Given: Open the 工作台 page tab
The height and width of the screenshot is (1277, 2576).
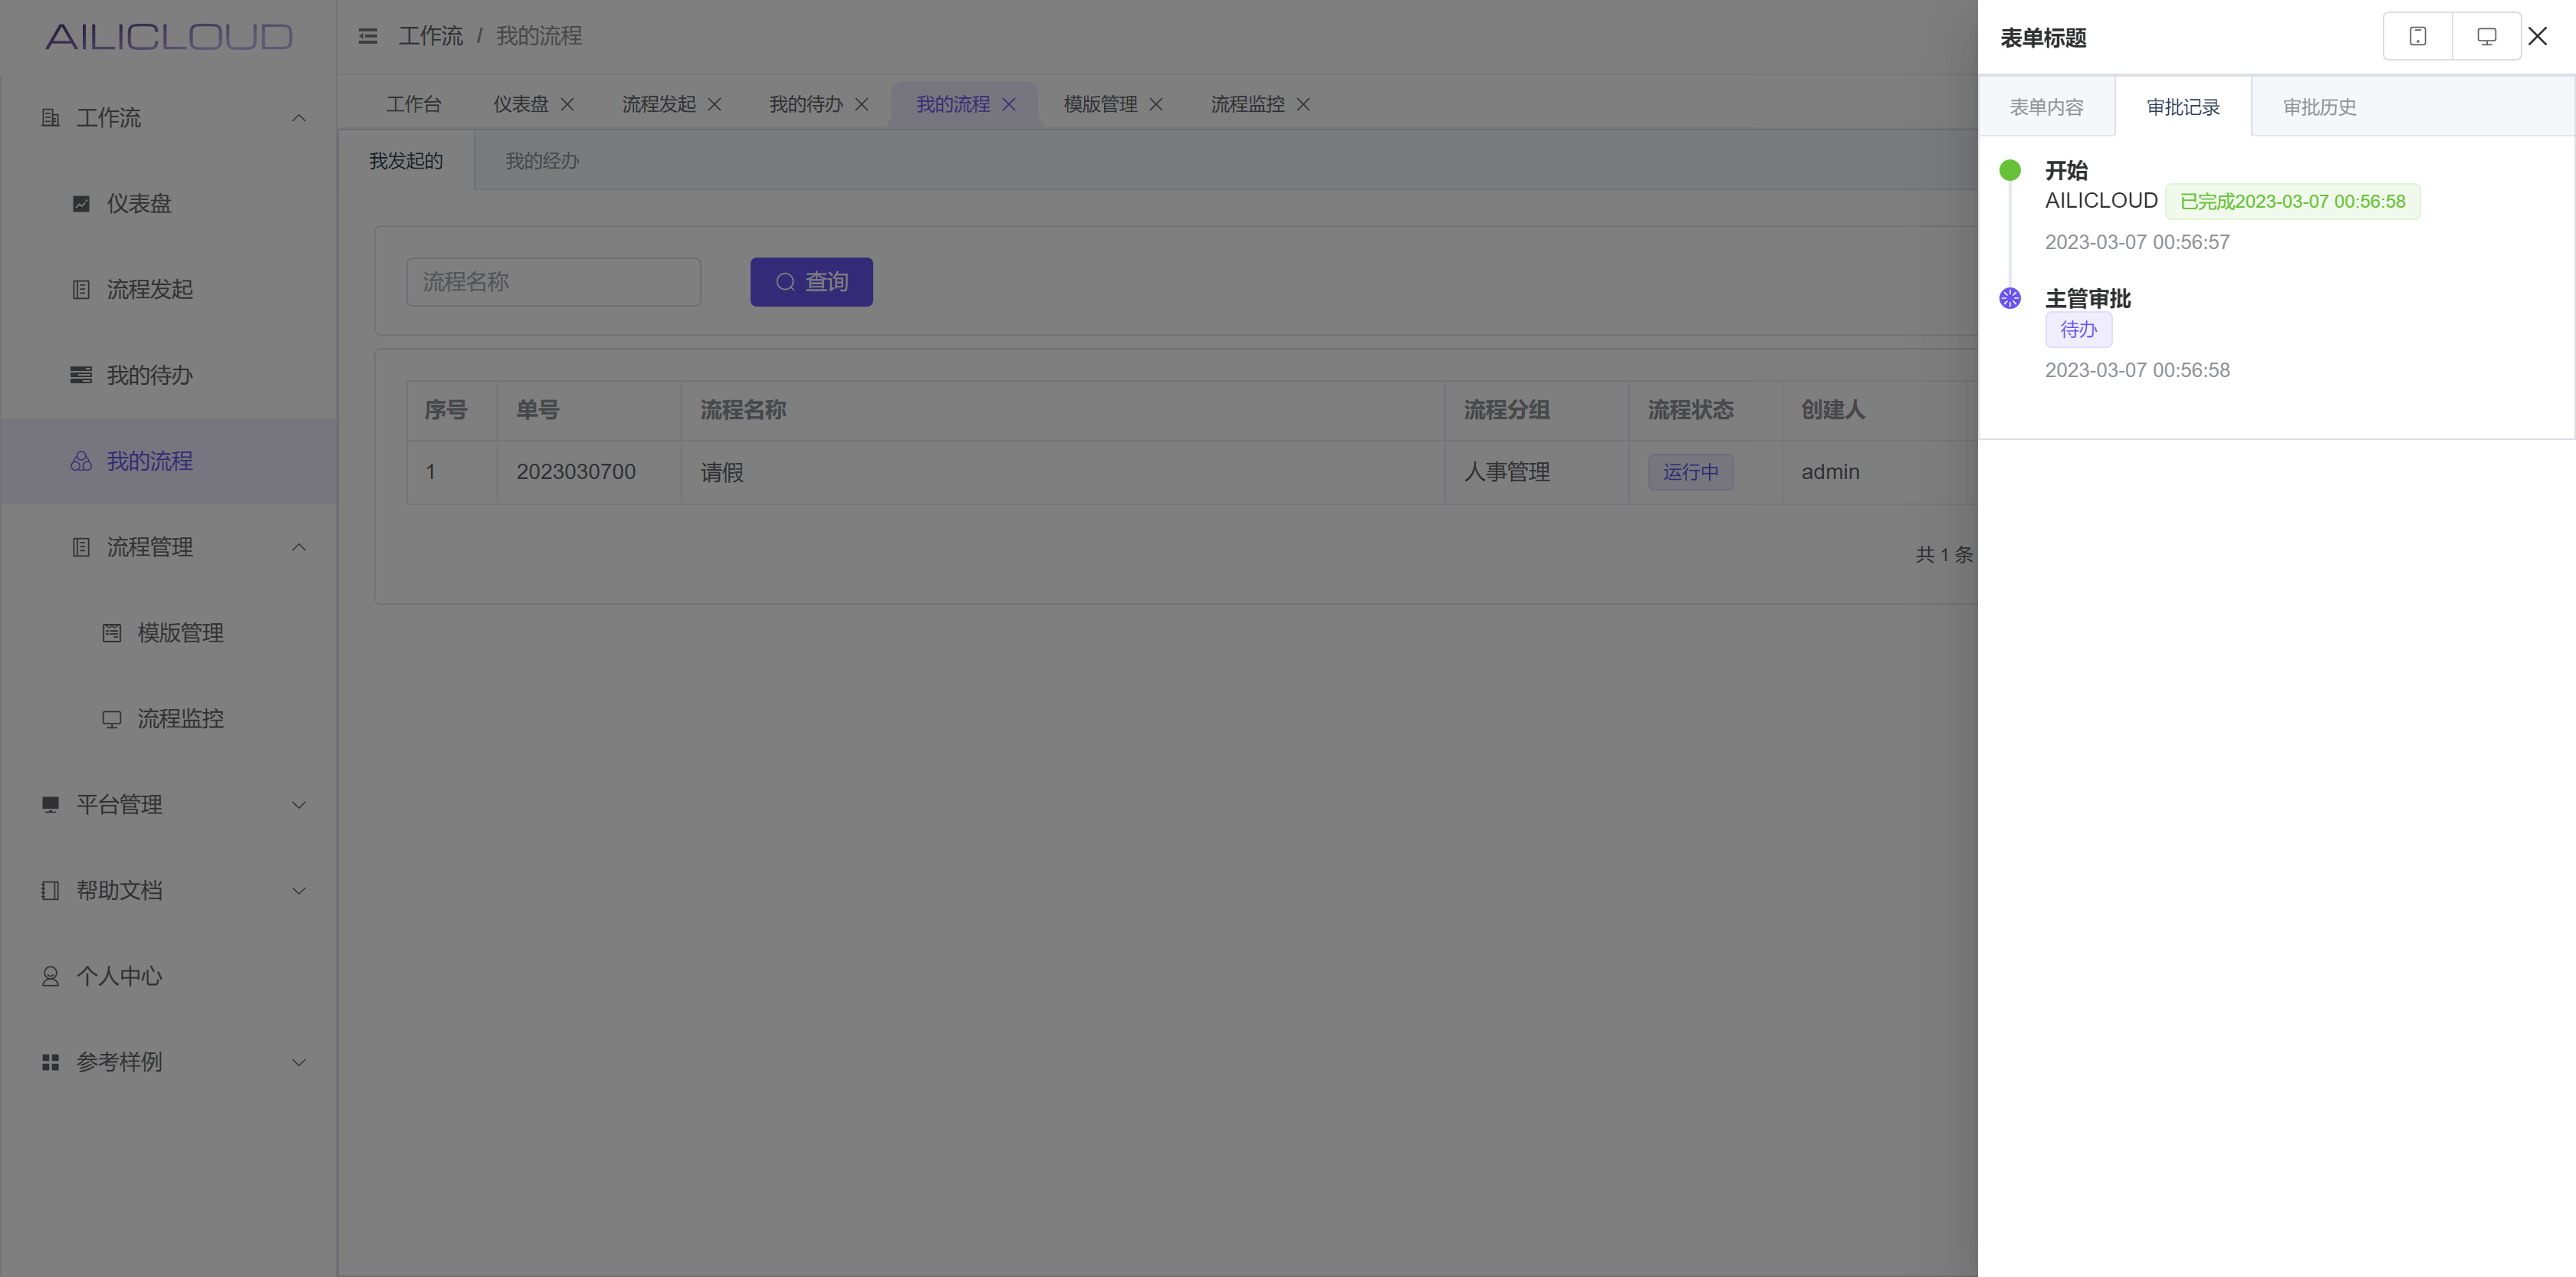Looking at the screenshot, I should (414, 104).
